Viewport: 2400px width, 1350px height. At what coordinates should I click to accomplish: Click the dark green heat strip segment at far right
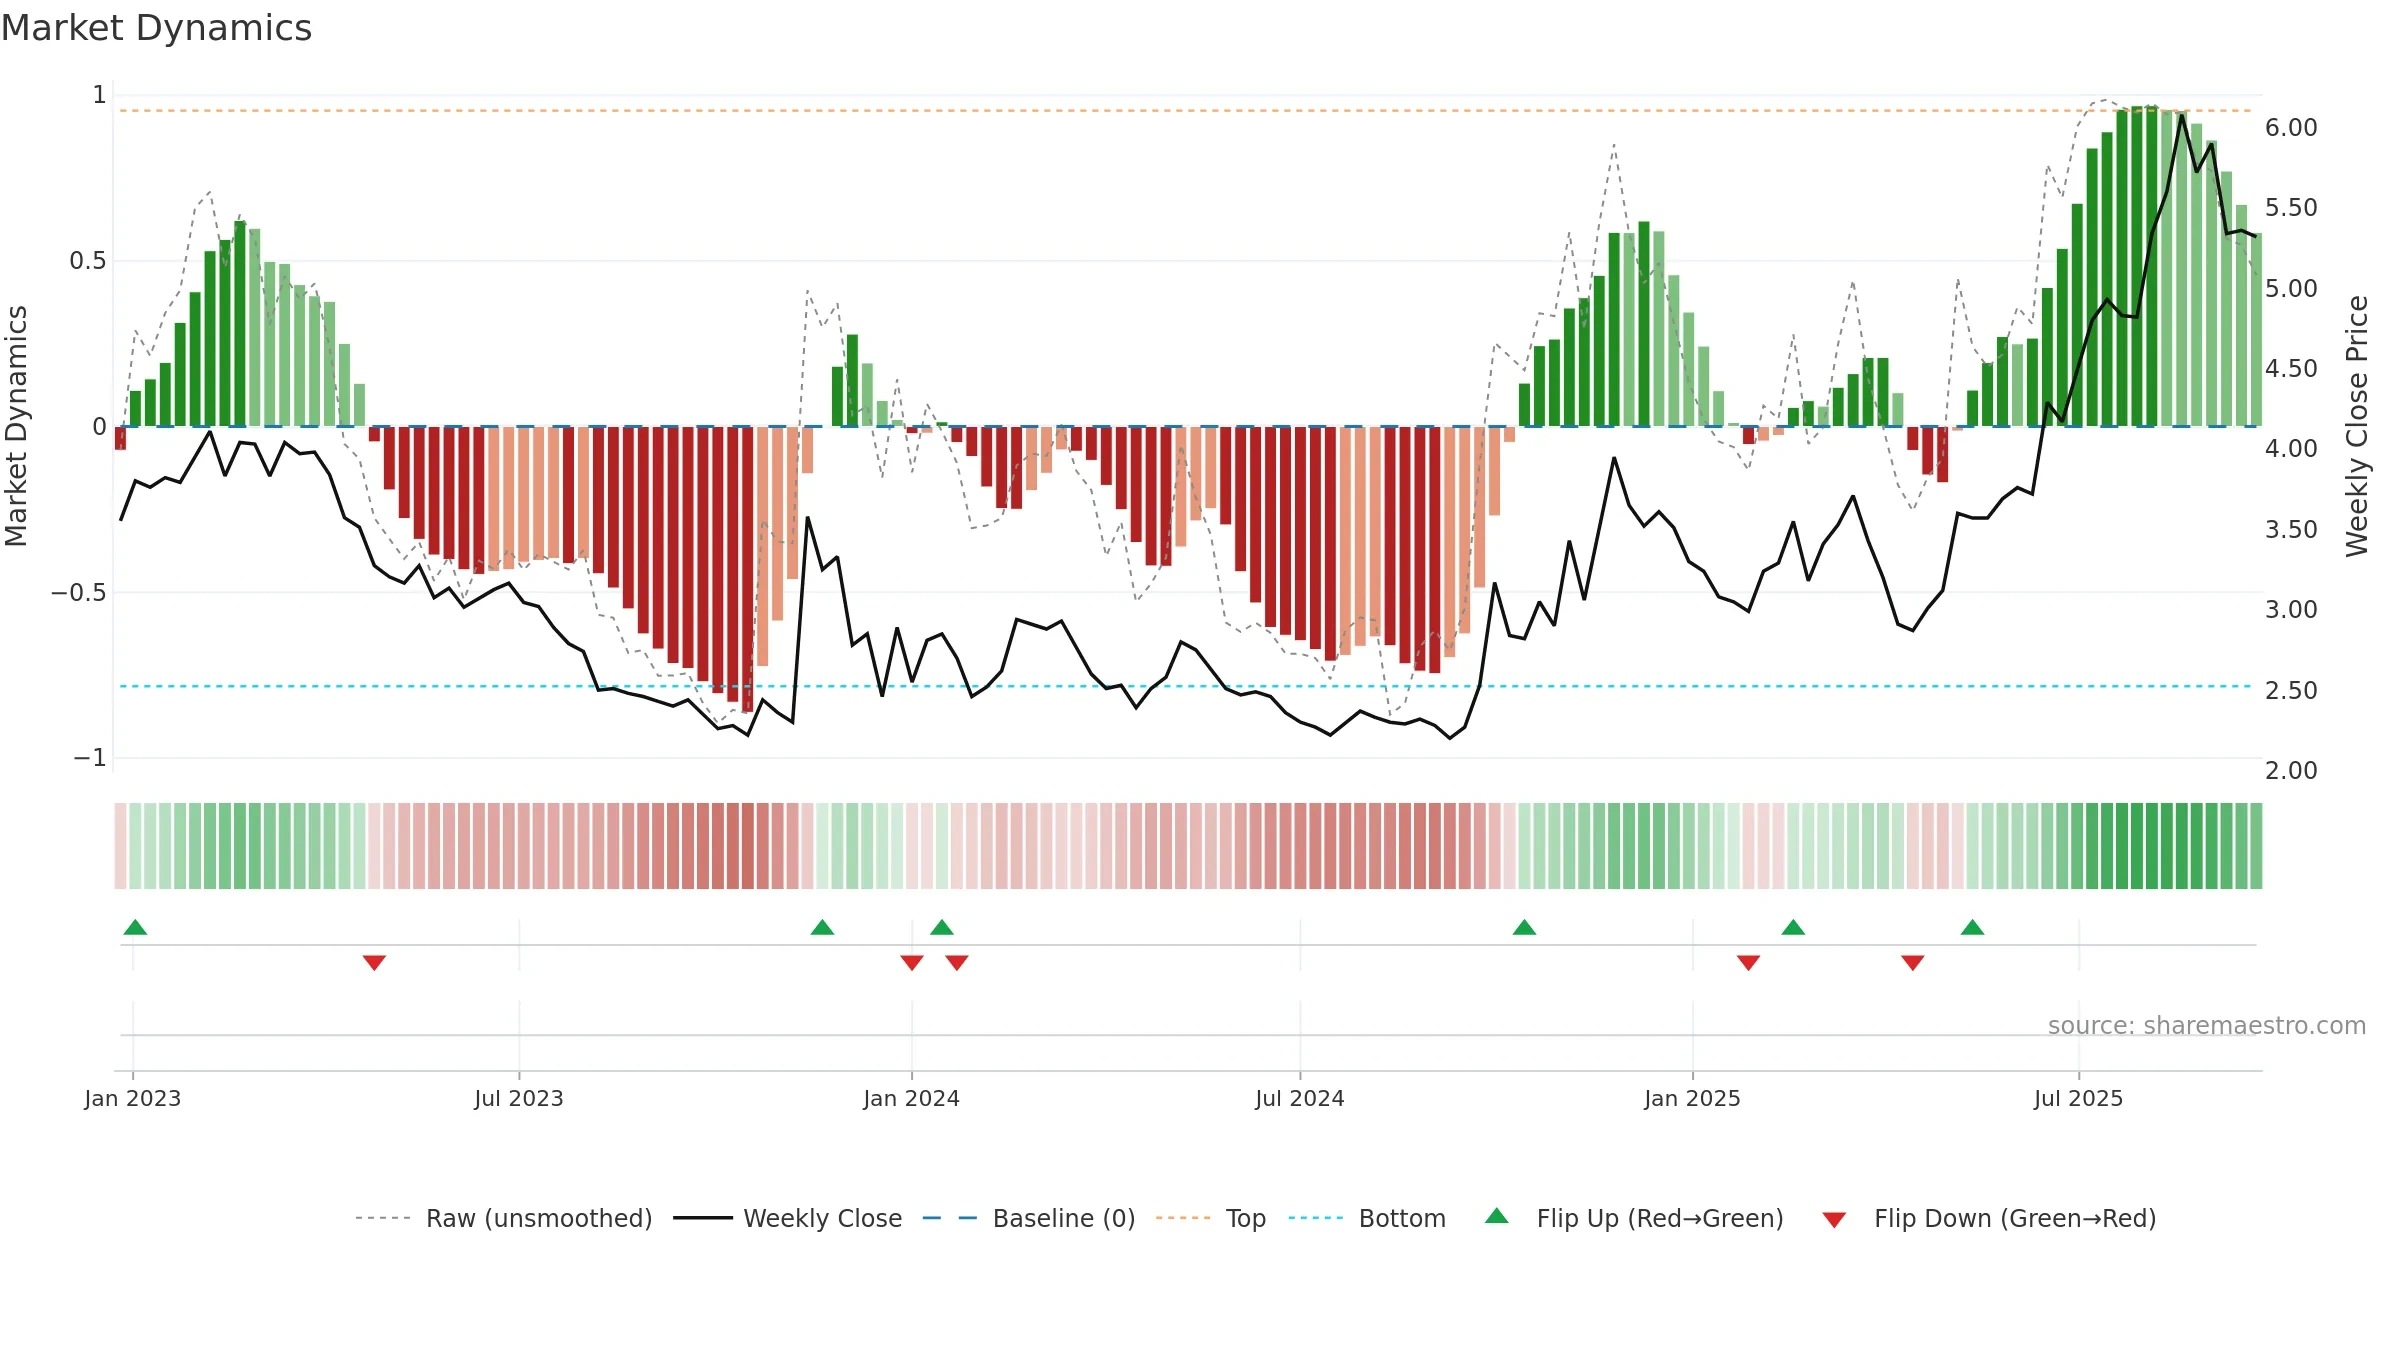coord(2256,846)
